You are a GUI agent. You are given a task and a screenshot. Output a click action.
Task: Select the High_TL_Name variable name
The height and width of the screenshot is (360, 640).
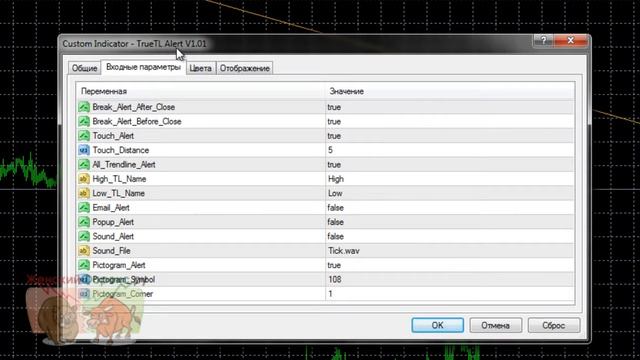point(119,179)
